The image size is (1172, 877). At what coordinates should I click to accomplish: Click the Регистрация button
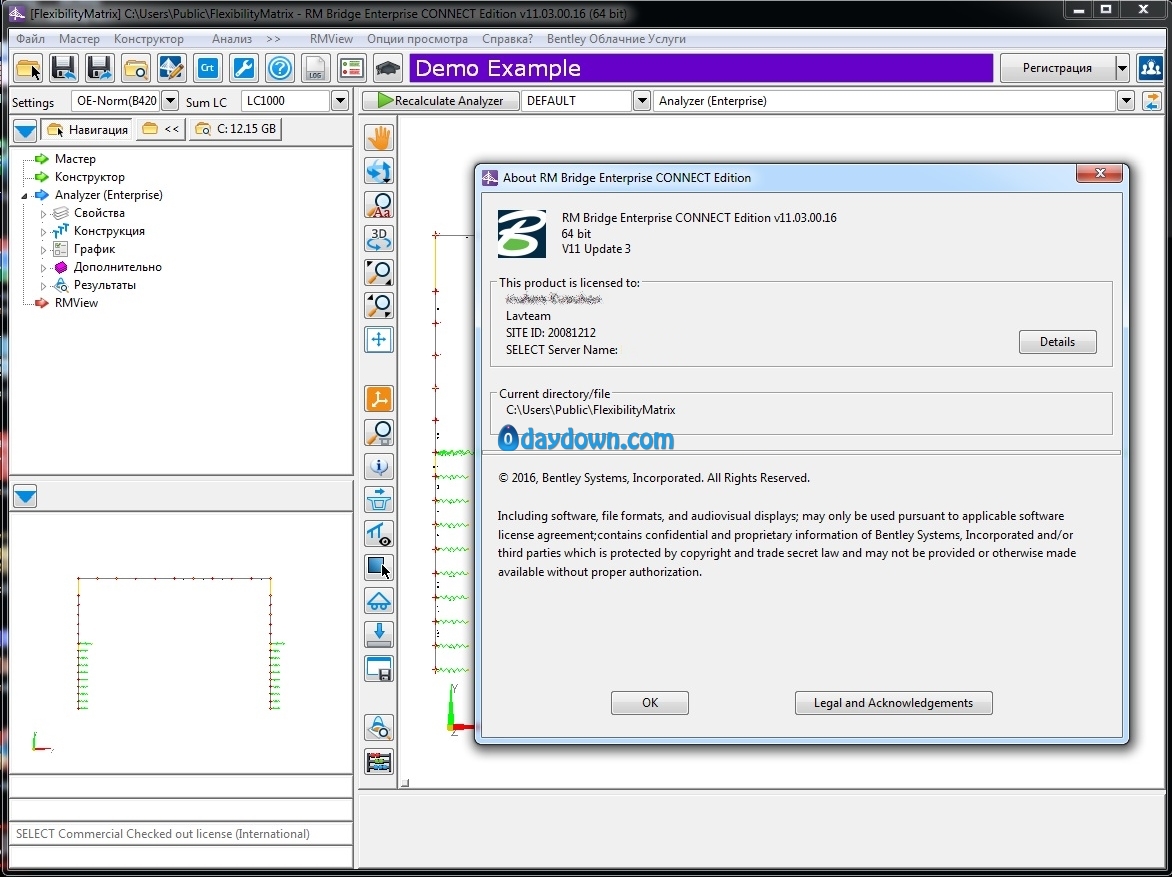[x=1057, y=68]
